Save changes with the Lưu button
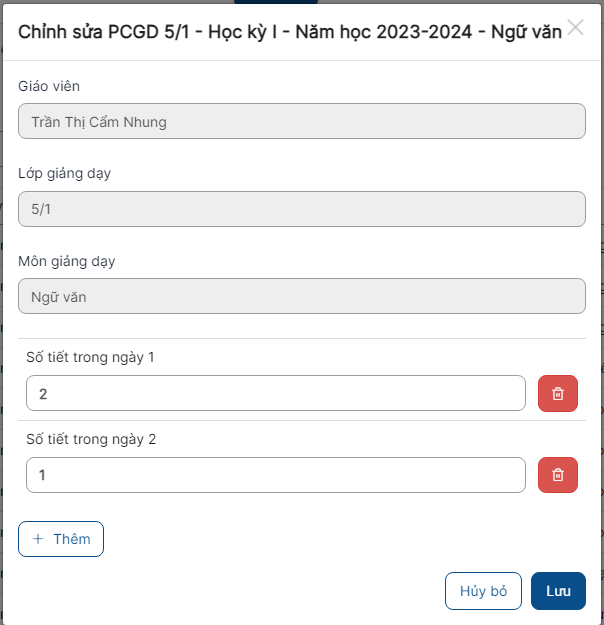Screen dimensions: 604x625 pyautogui.click(x=558, y=591)
